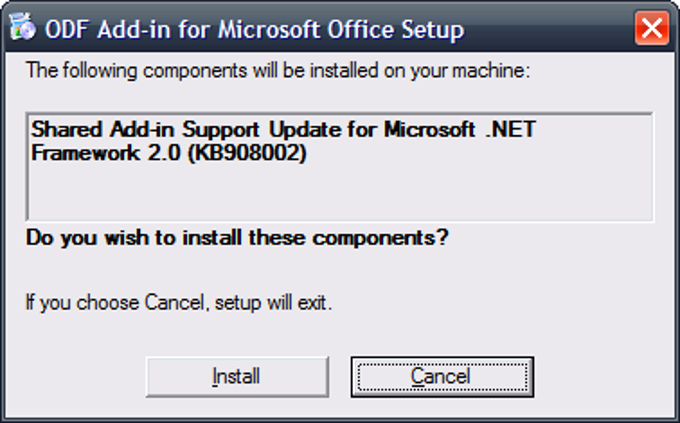Click the red X in title bar
This screenshot has width=680, height=423.
click(x=651, y=28)
